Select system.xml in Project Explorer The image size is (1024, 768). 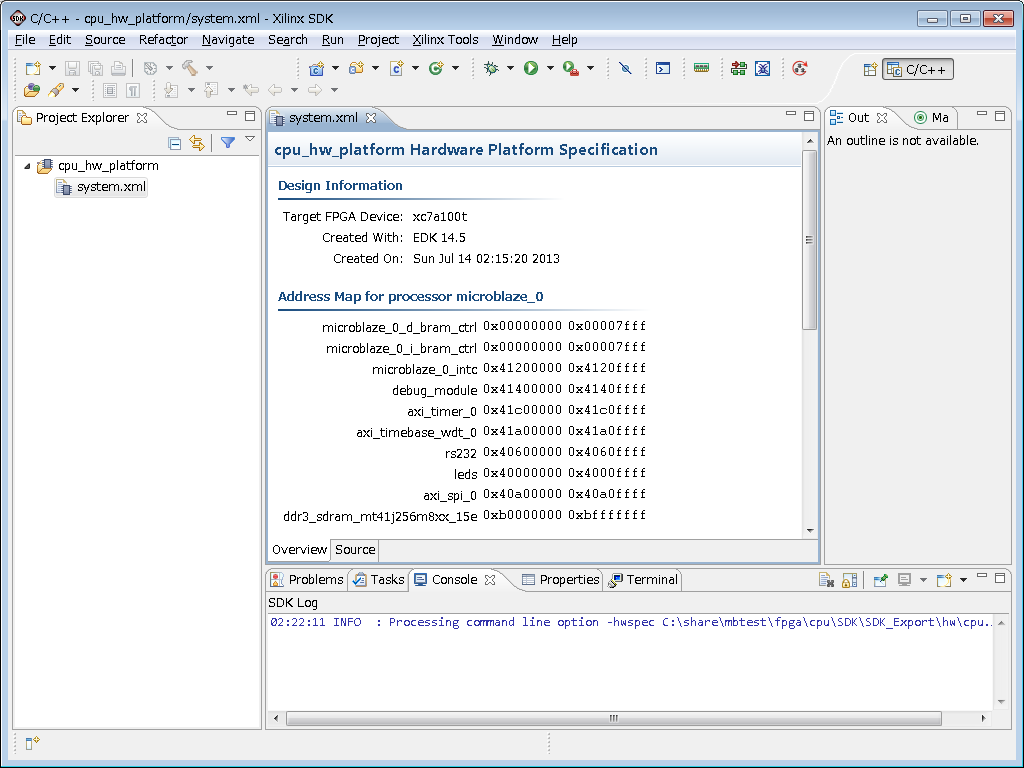coord(111,187)
